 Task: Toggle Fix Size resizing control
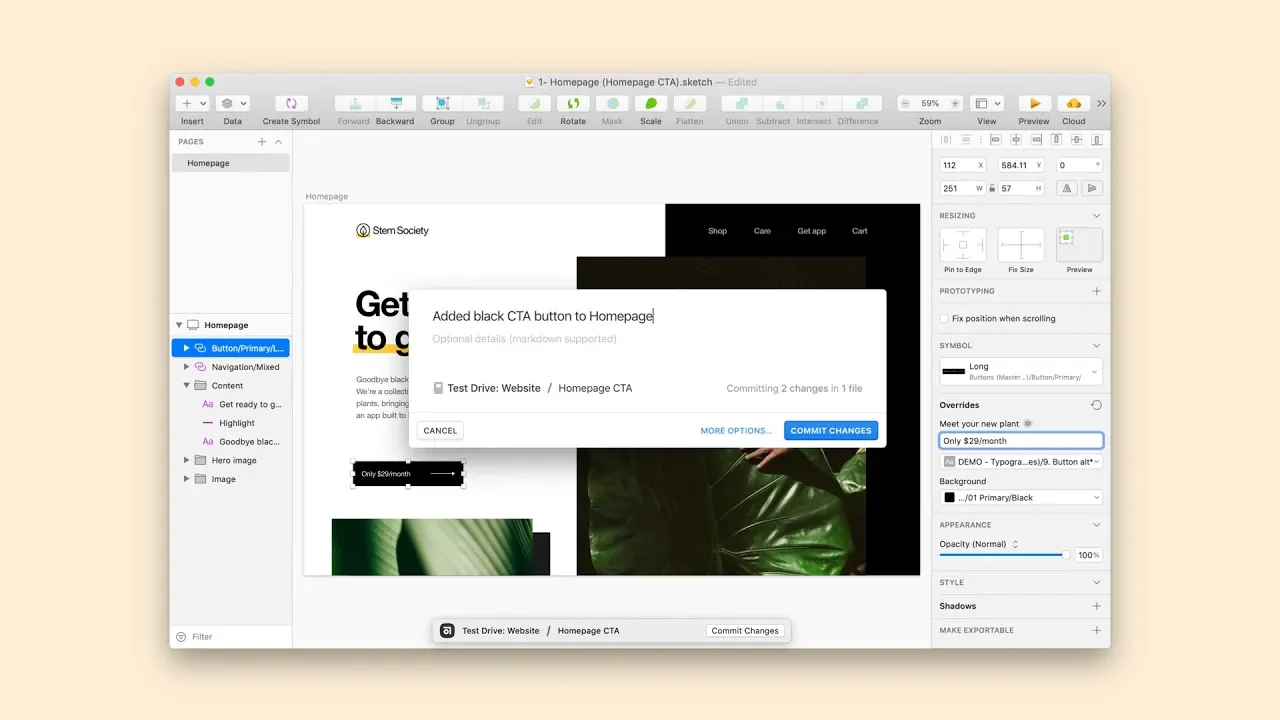point(1021,245)
